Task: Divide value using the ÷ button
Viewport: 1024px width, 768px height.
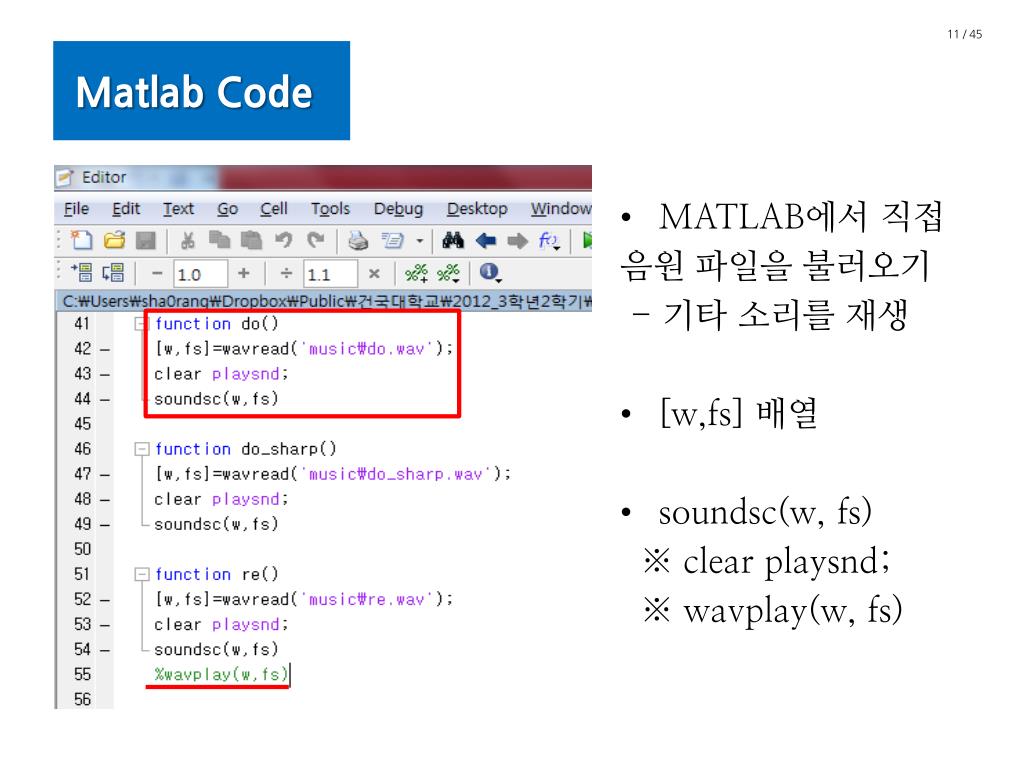Action: (286, 273)
